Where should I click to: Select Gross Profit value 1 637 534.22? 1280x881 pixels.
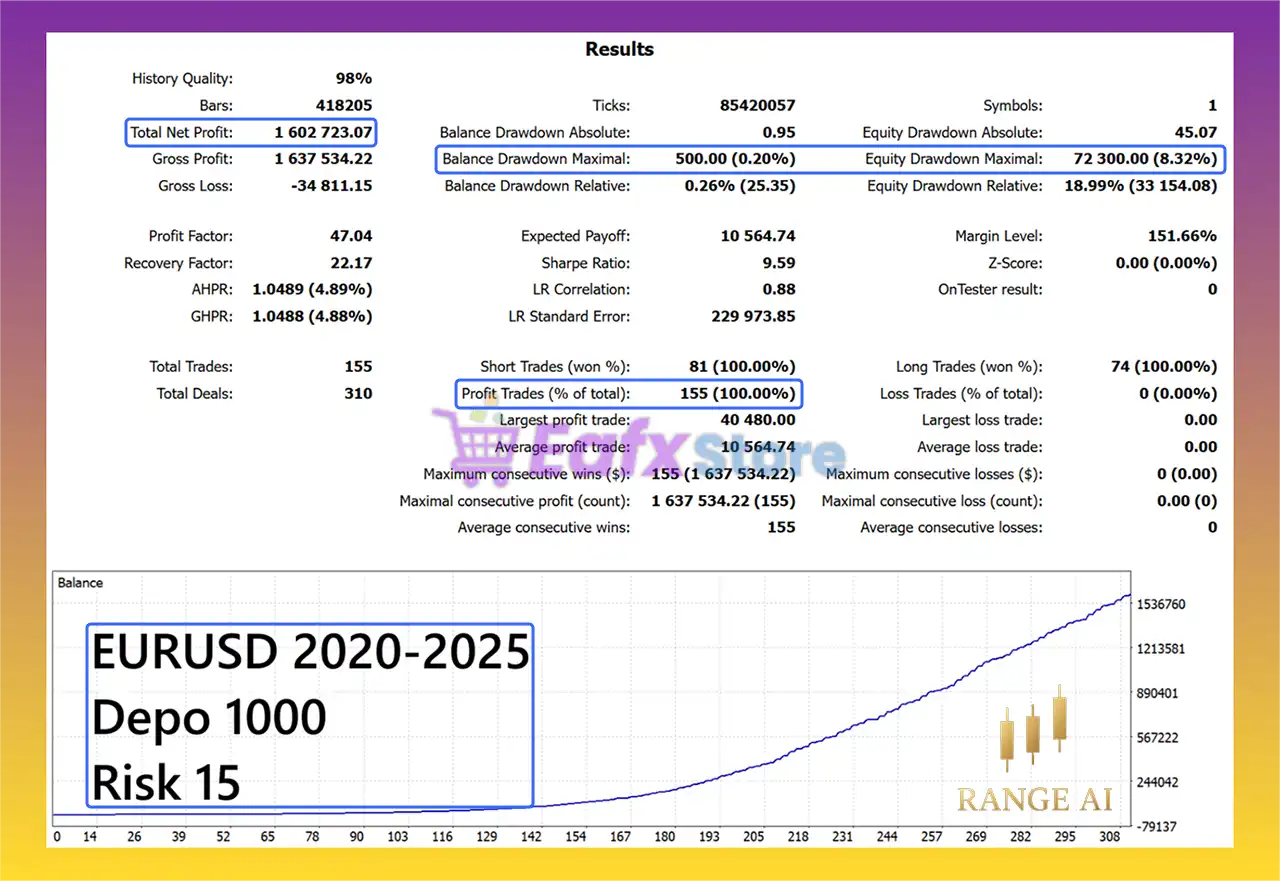tap(323, 159)
